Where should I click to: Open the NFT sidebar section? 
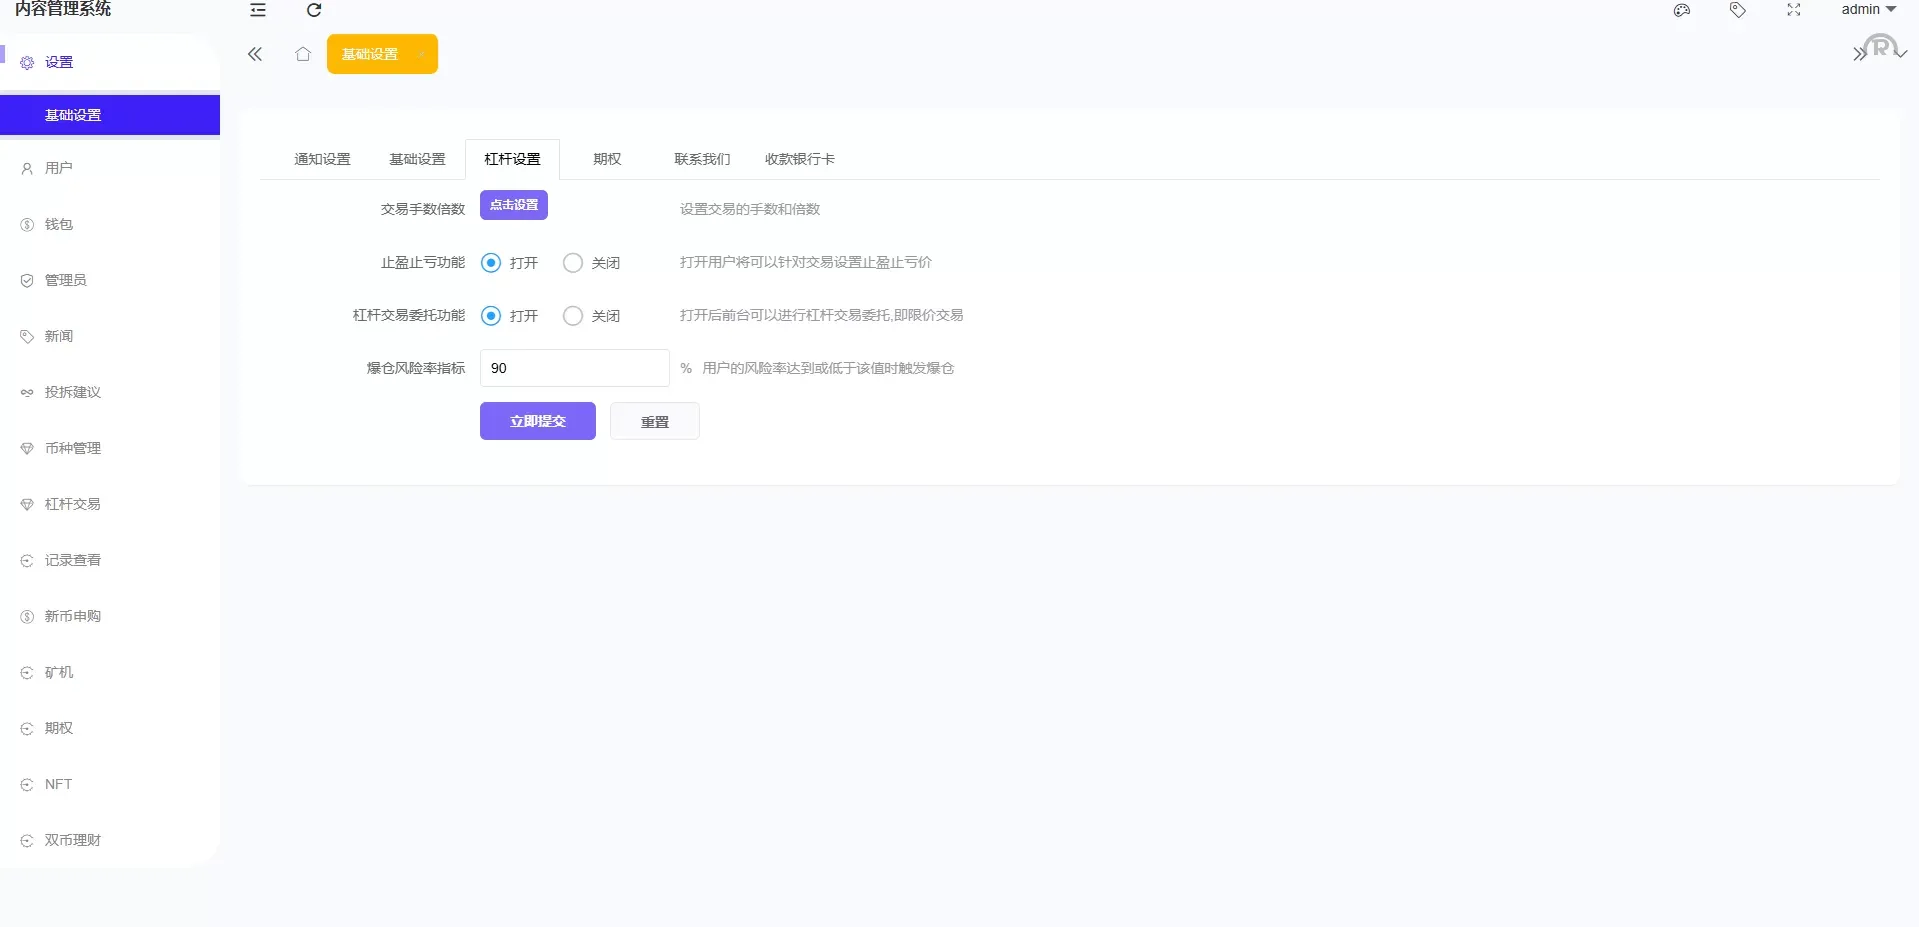click(x=58, y=784)
